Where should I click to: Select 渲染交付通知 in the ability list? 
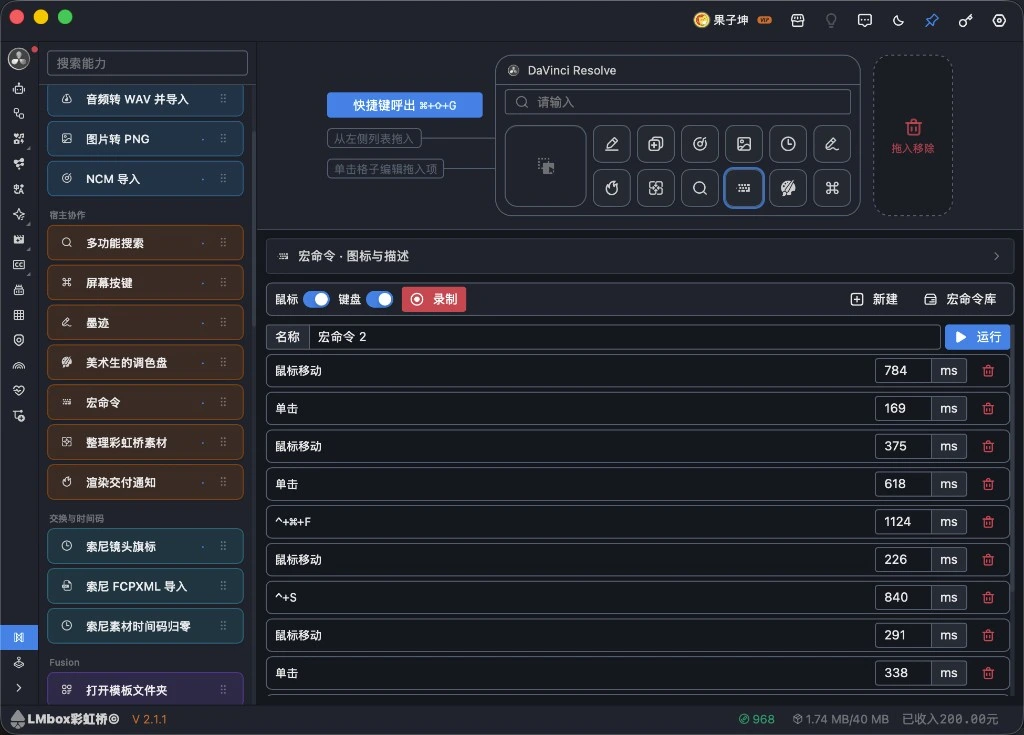pyautogui.click(x=145, y=482)
